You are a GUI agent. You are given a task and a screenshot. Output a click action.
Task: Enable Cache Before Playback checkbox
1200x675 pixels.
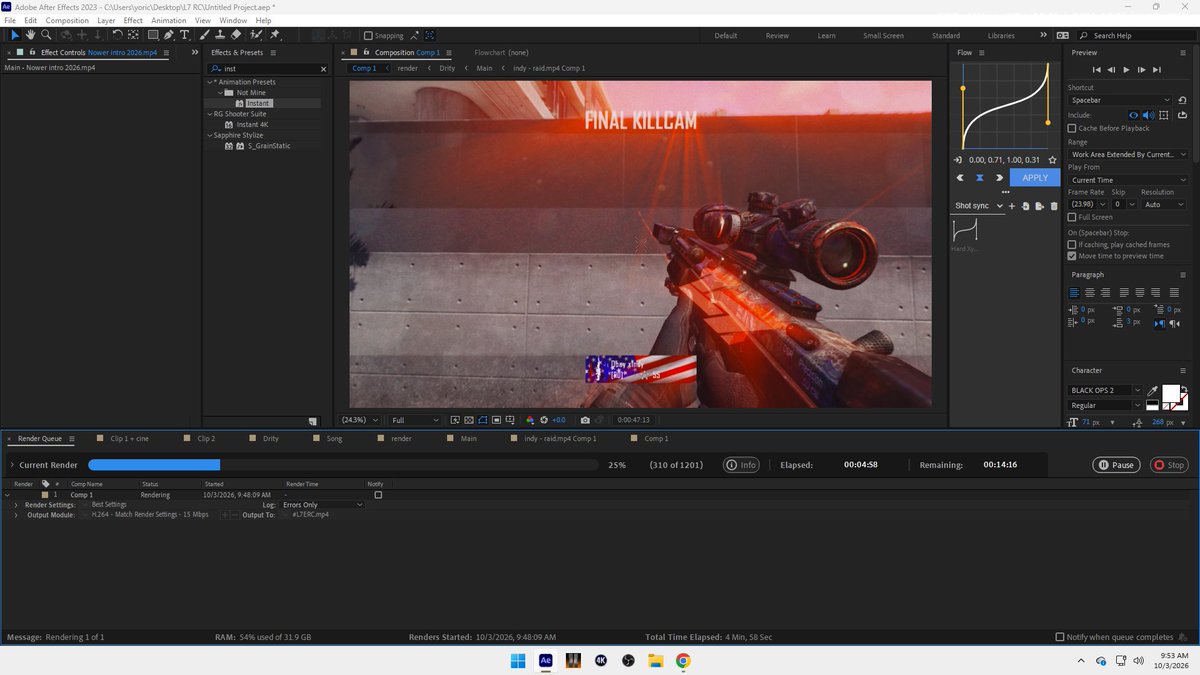click(1072, 128)
